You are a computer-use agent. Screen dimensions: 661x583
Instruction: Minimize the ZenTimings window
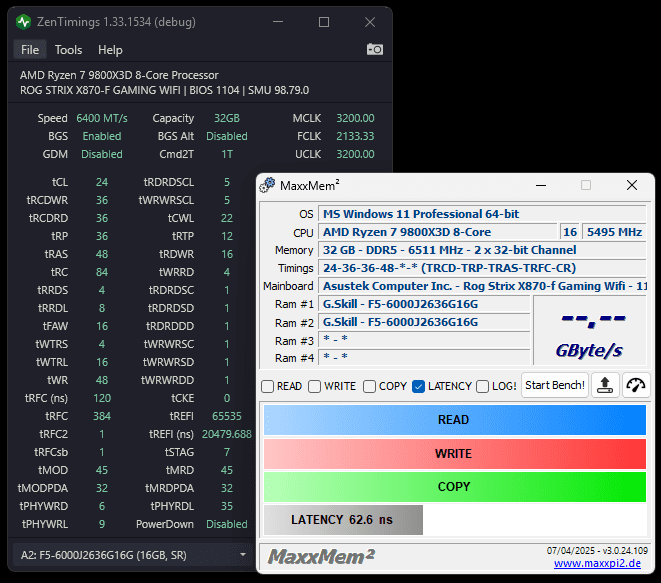278,22
